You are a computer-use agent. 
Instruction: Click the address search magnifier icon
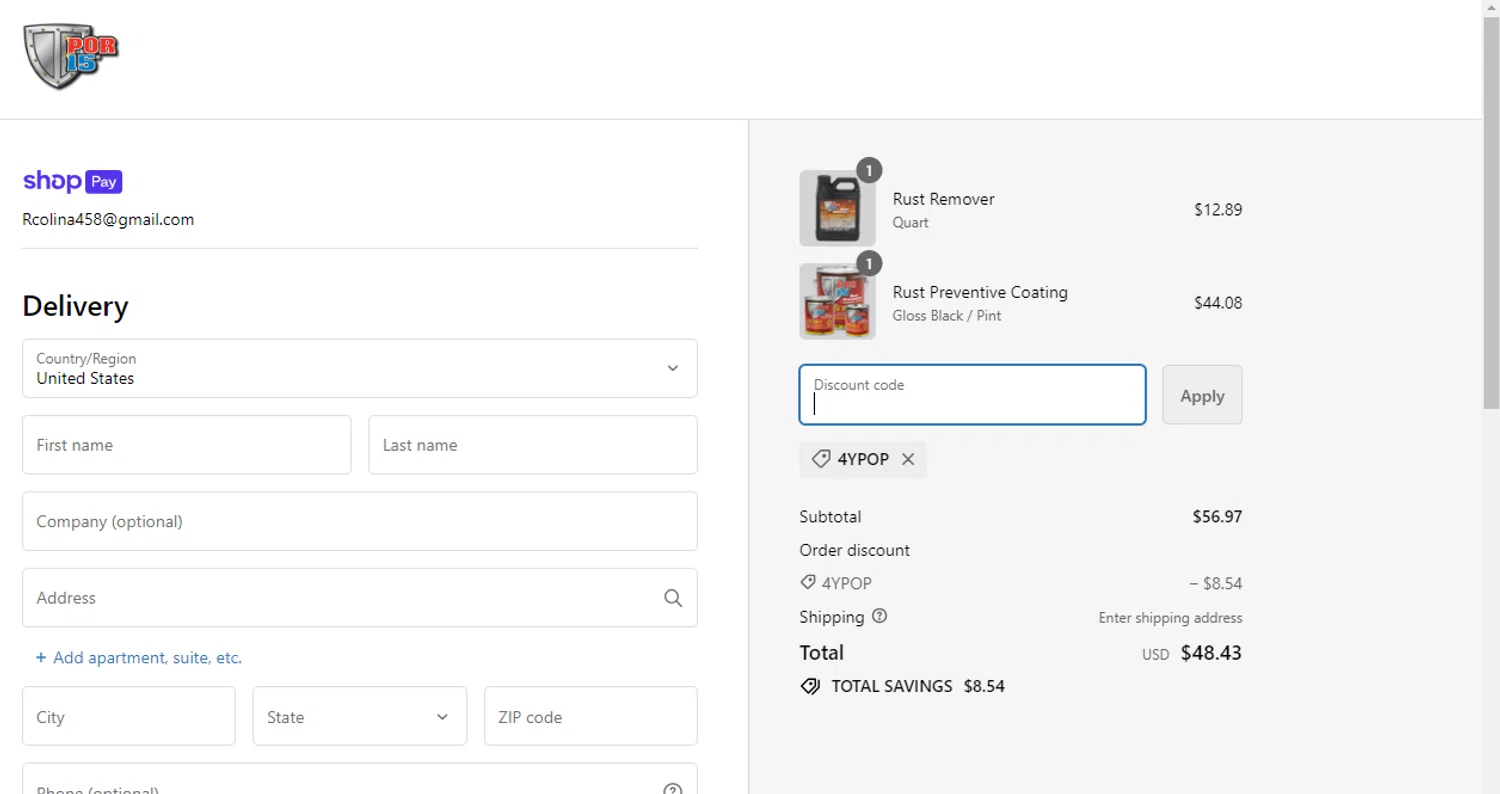pyautogui.click(x=673, y=598)
